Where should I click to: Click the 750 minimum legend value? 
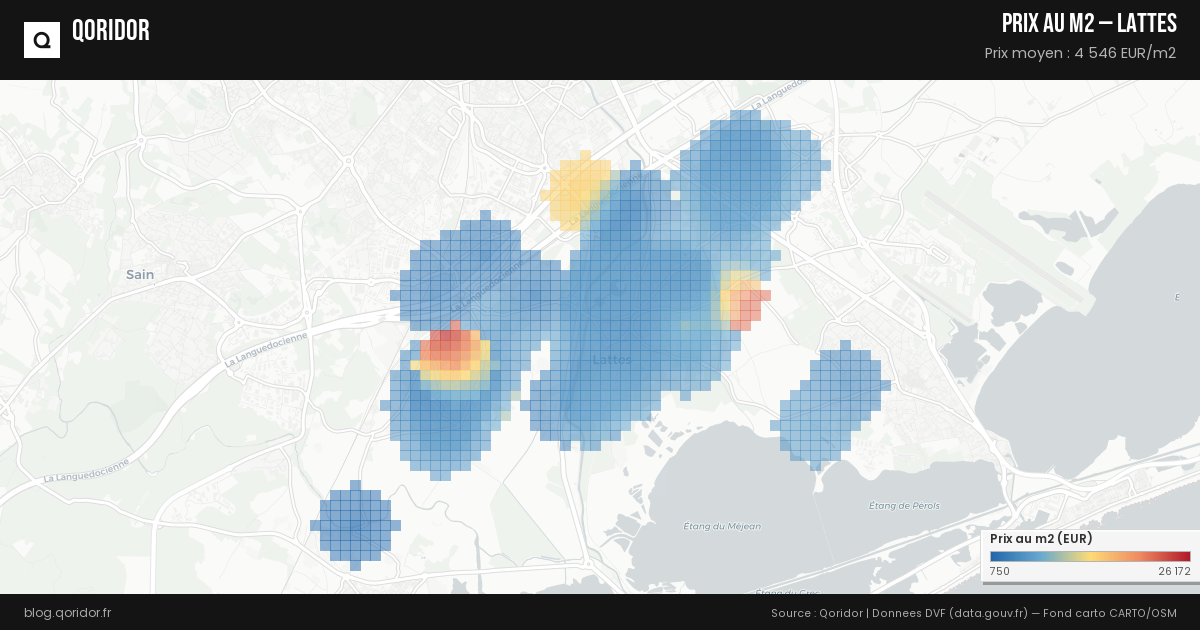[999, 572]
